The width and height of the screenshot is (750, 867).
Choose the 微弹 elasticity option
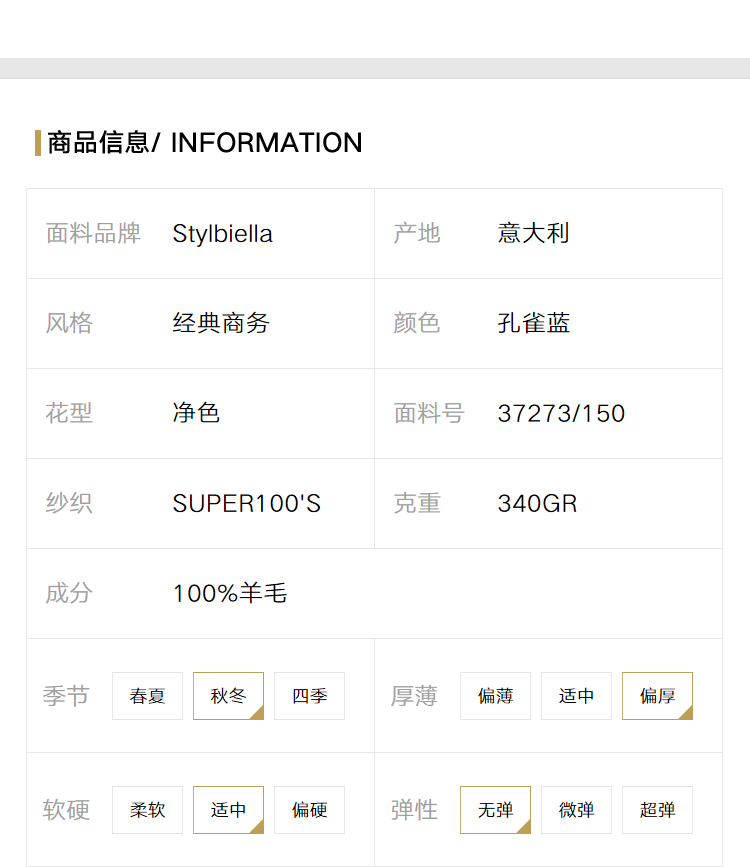(576, 809)
